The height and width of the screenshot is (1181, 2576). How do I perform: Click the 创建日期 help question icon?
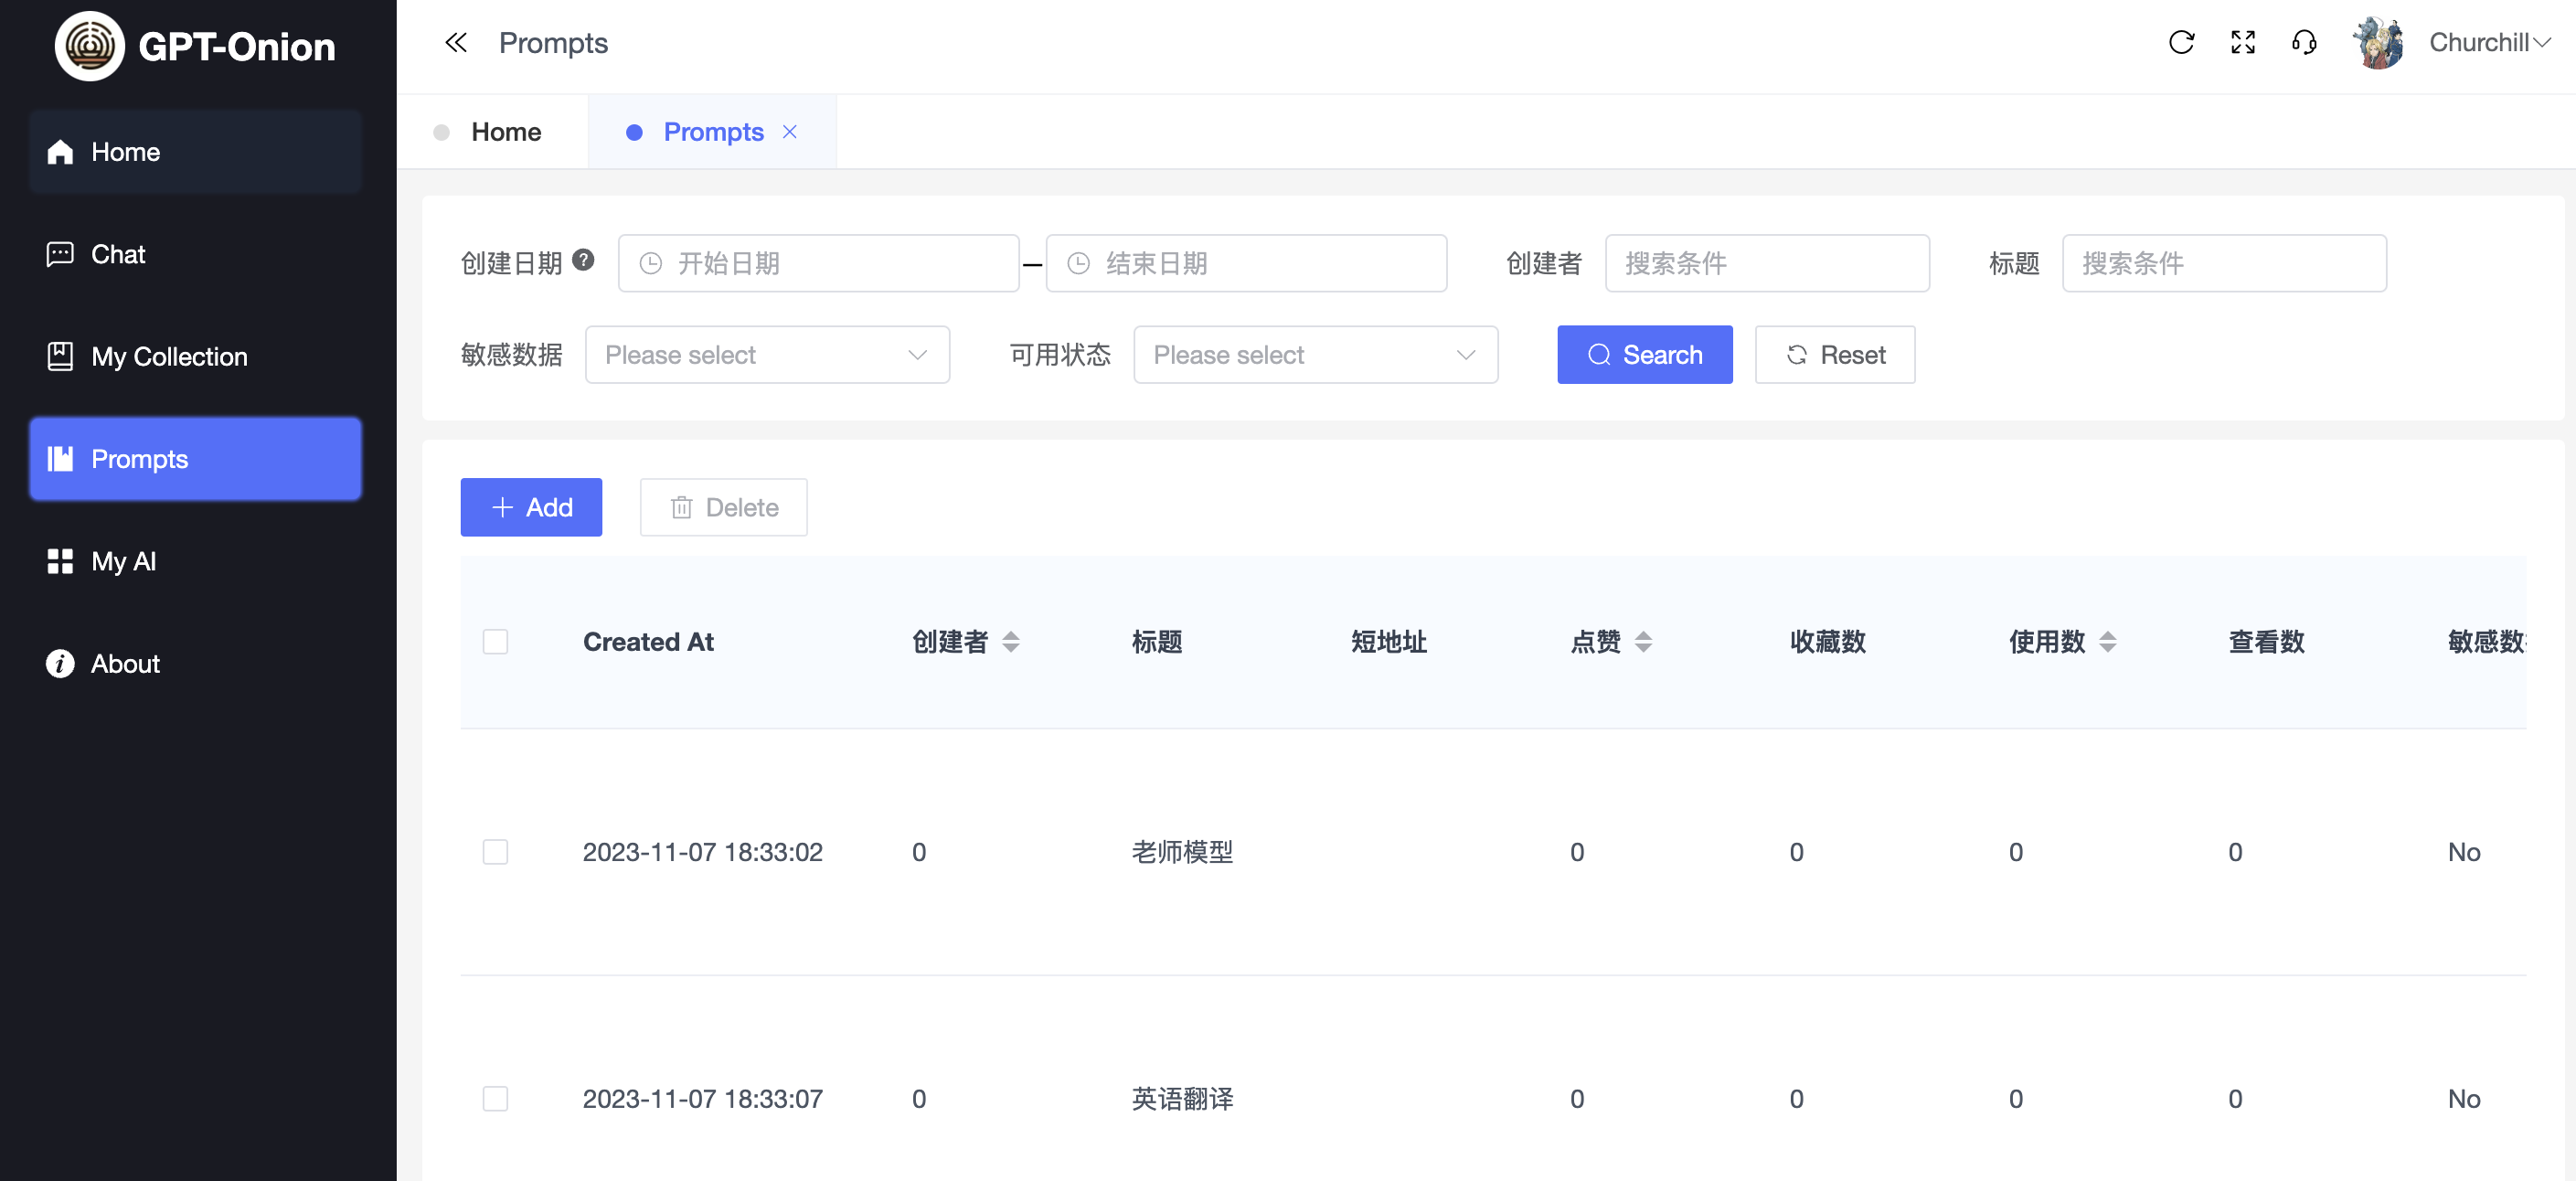pos(584,260)
